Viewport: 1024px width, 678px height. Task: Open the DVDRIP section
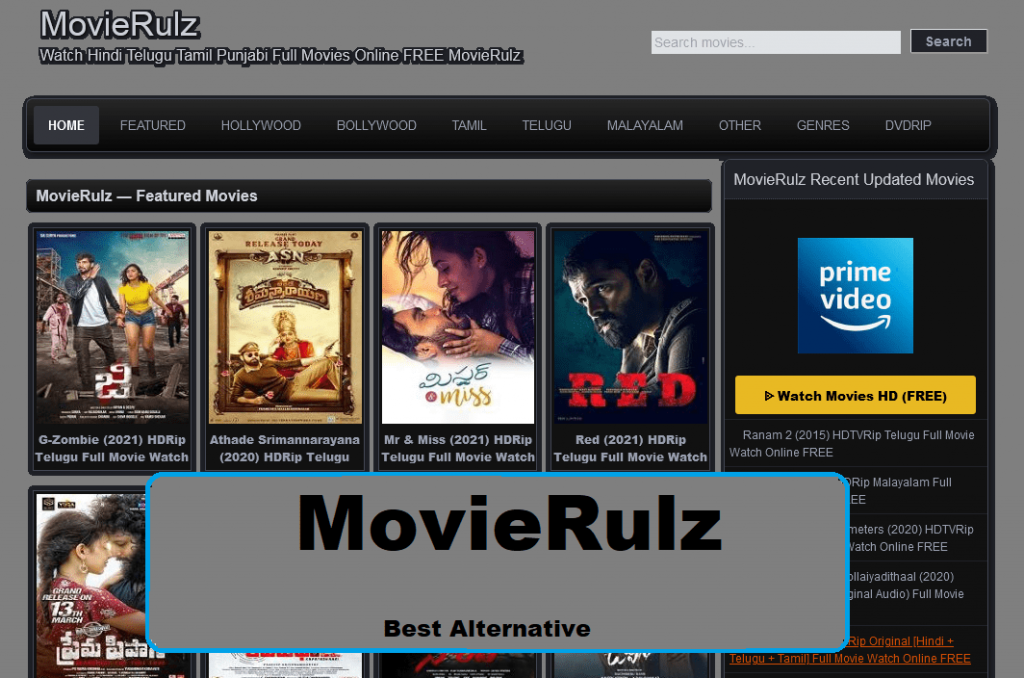click(x=907, y=125)
